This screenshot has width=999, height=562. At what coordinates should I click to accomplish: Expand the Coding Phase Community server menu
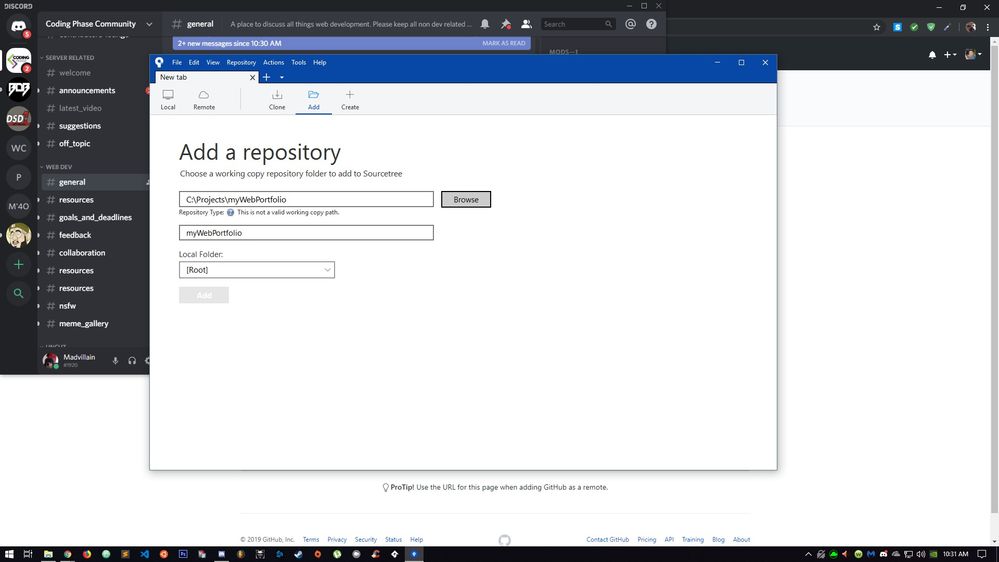[x=149, y=24]
